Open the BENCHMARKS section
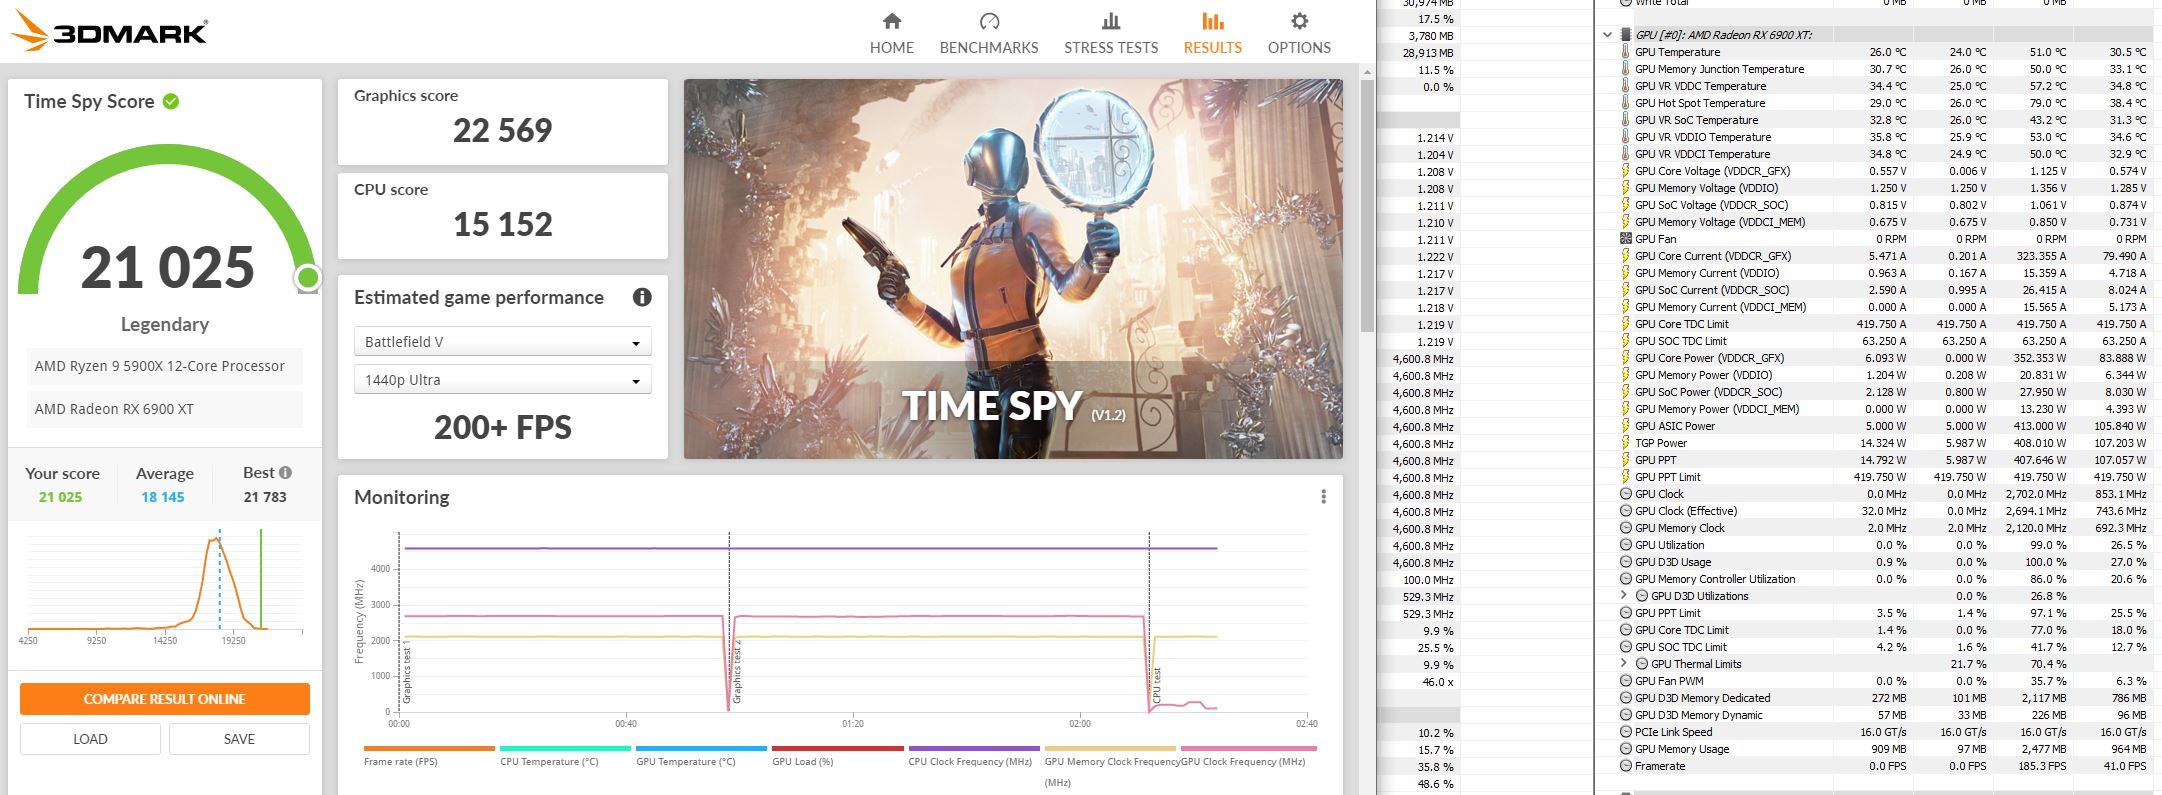The image size is (2162, 795). click(988, 33)
